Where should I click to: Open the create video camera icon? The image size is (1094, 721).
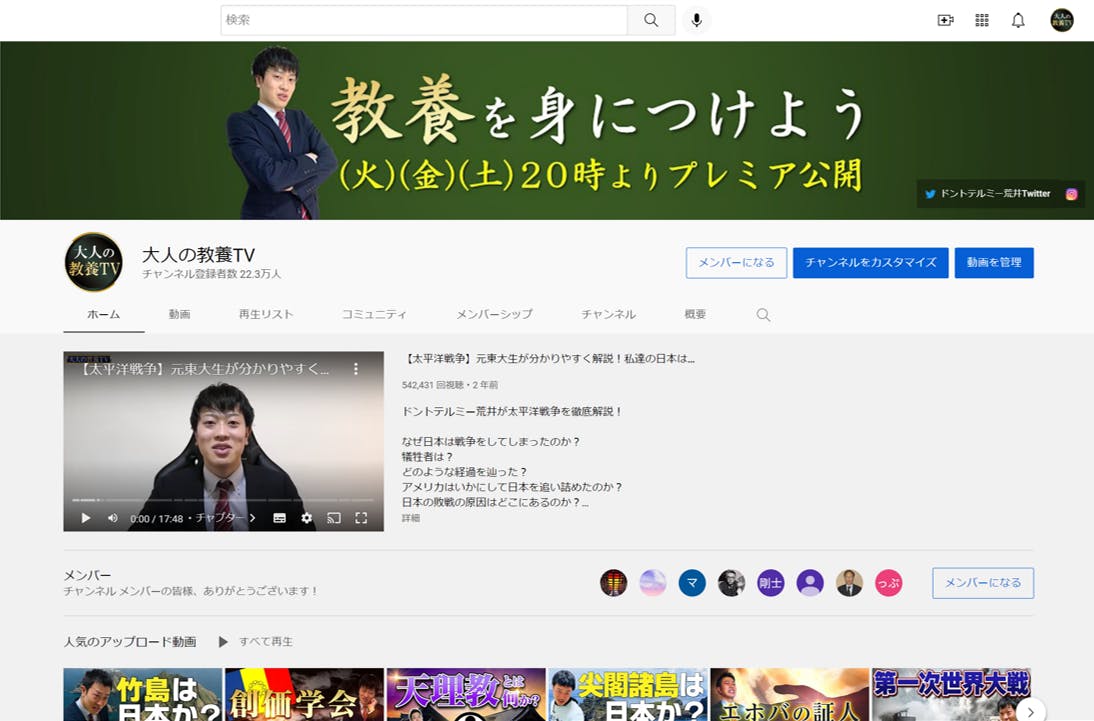pyautogui.click(x=945, y=20)
